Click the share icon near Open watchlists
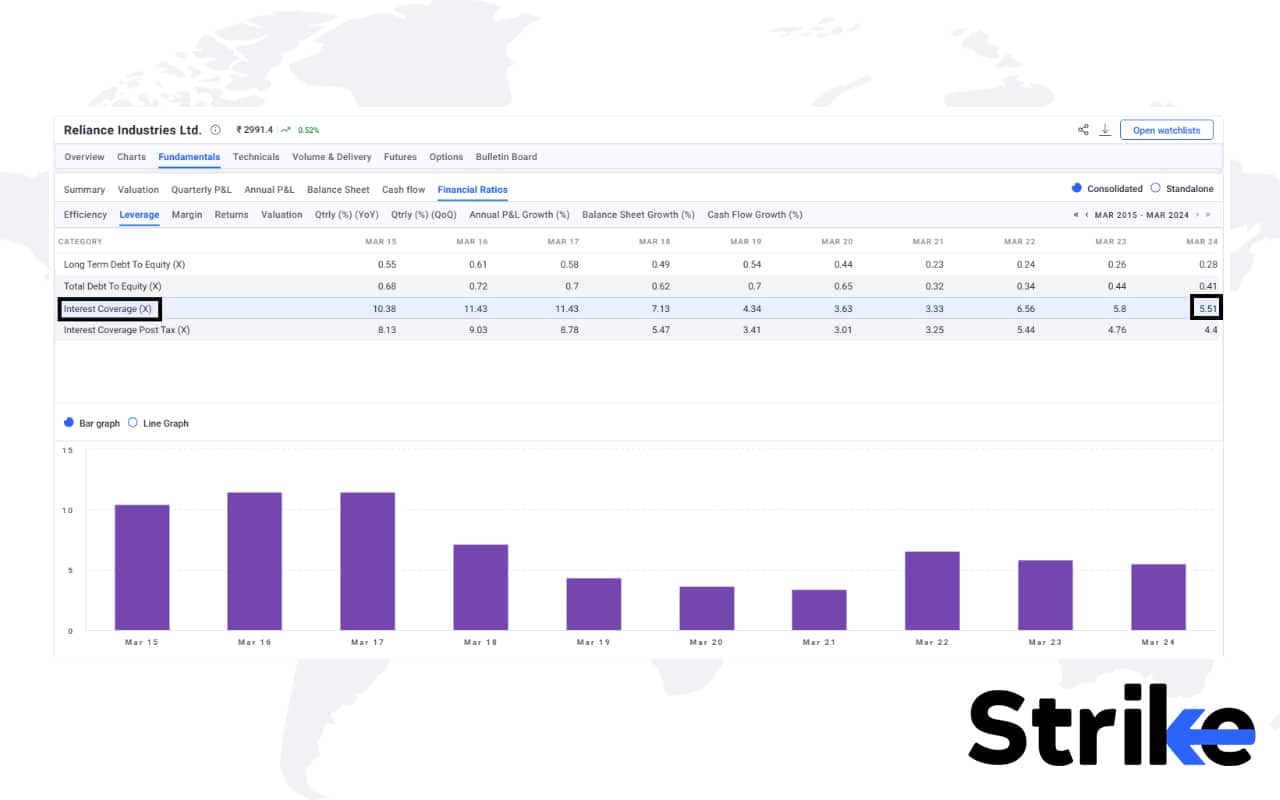The width and height of the screenshot is (1280, 800). pyautogui.click(x=1083, y=129)
